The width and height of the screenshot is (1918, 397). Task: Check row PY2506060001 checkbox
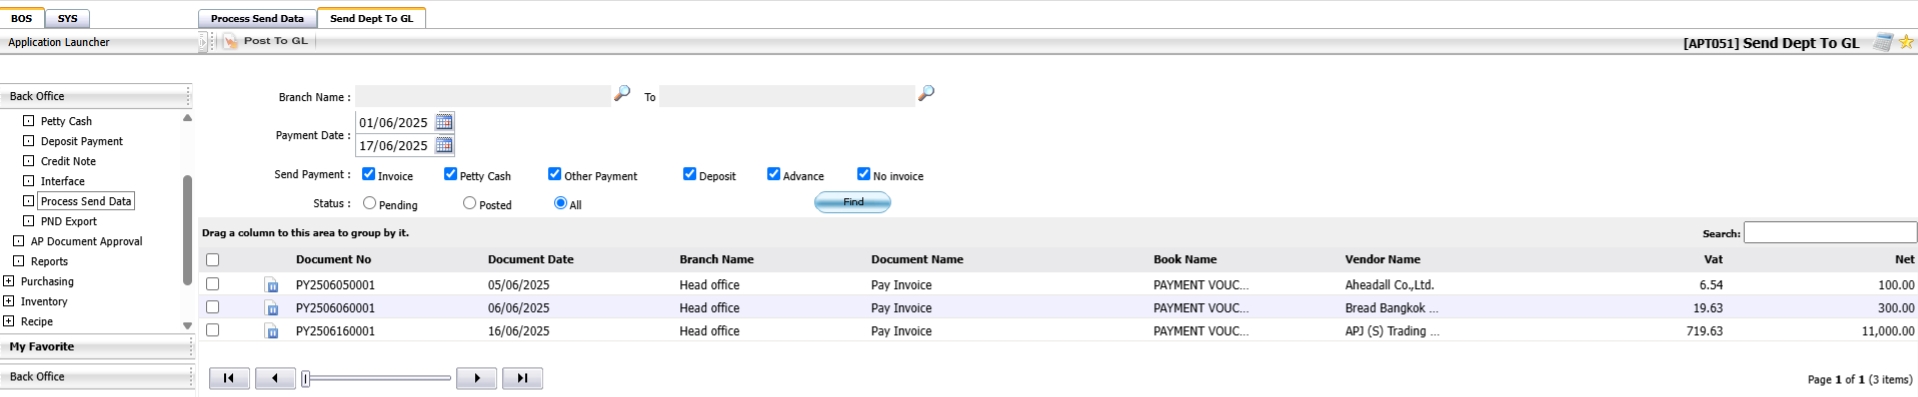[x=212, y=307]
